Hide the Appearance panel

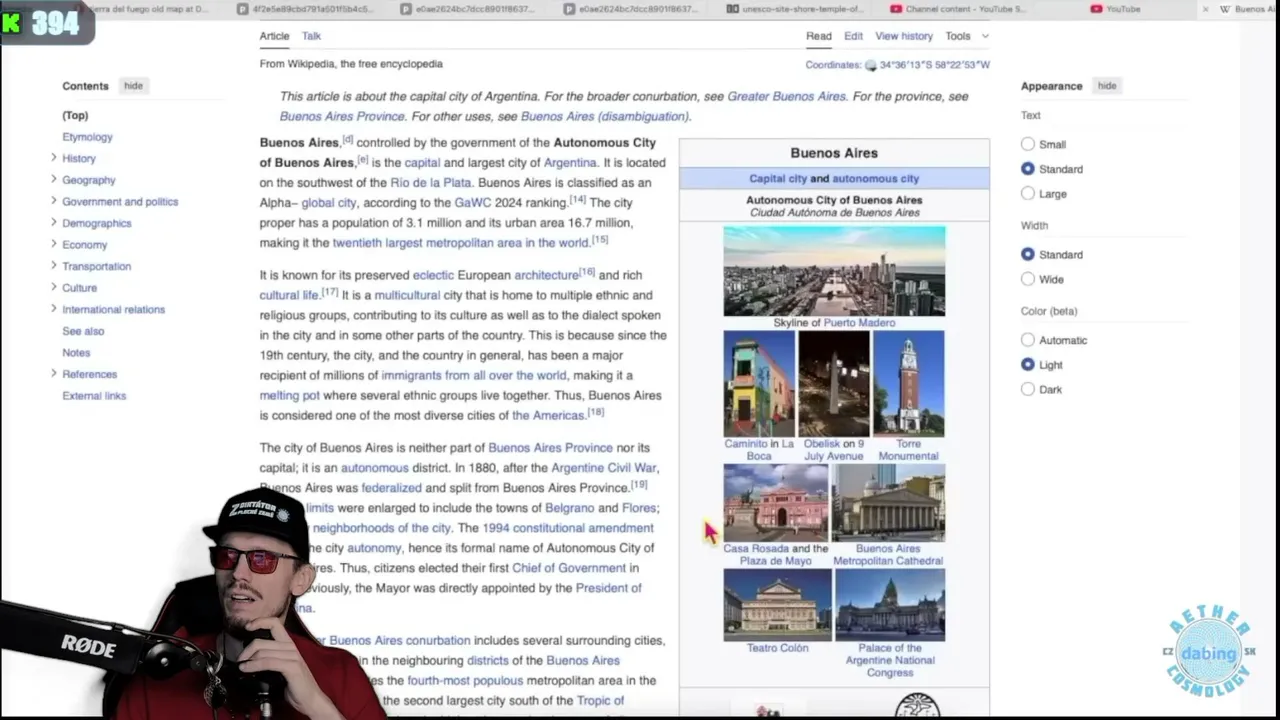tap(1106, 86)
